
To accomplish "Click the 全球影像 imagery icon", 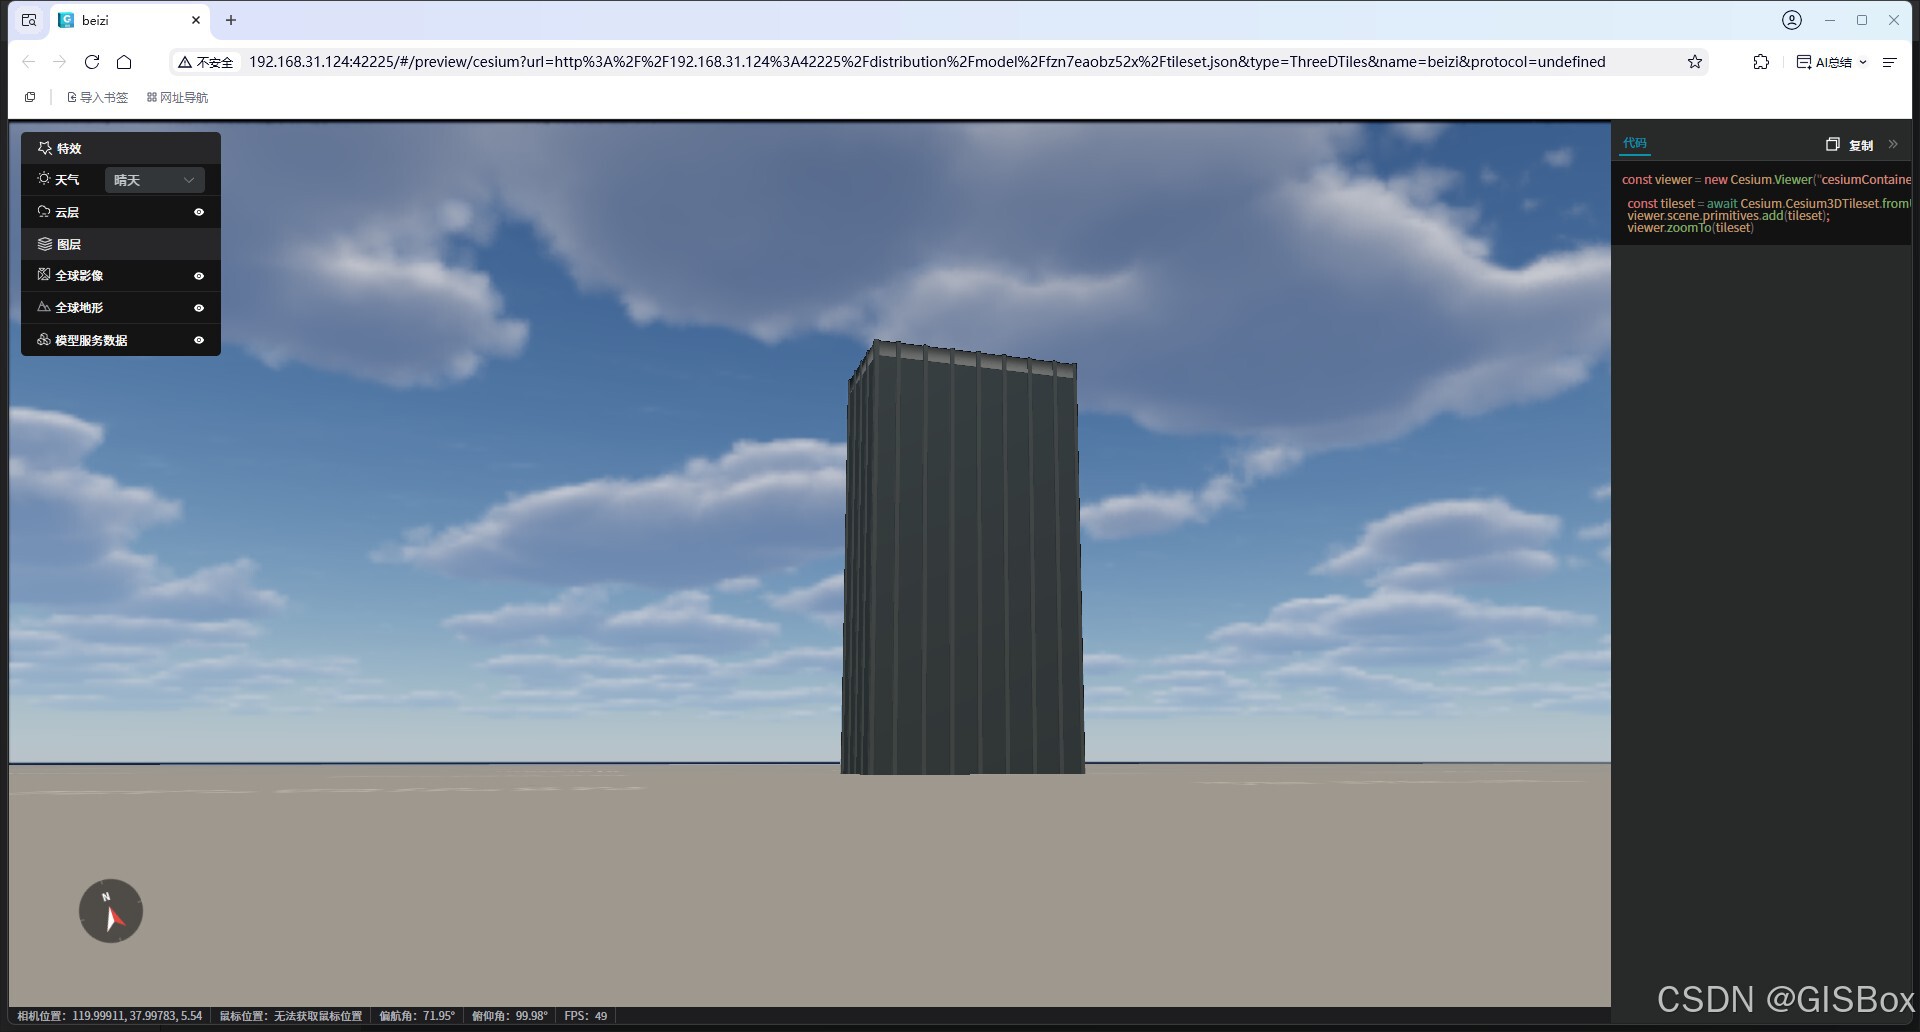I will [x=44, y=275].
